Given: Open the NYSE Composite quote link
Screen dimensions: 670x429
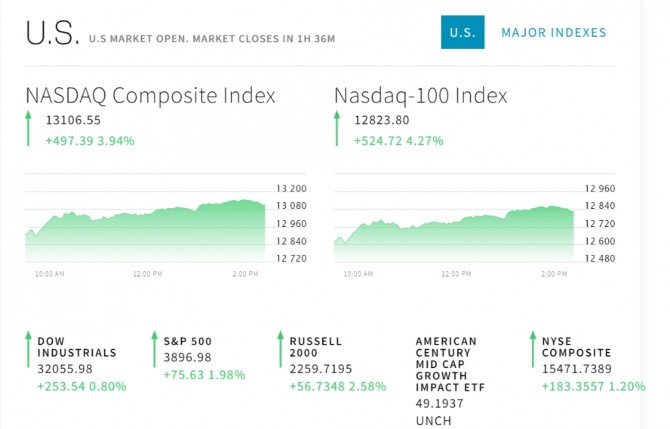Looking at the screenshot, I should click(576, 347).
